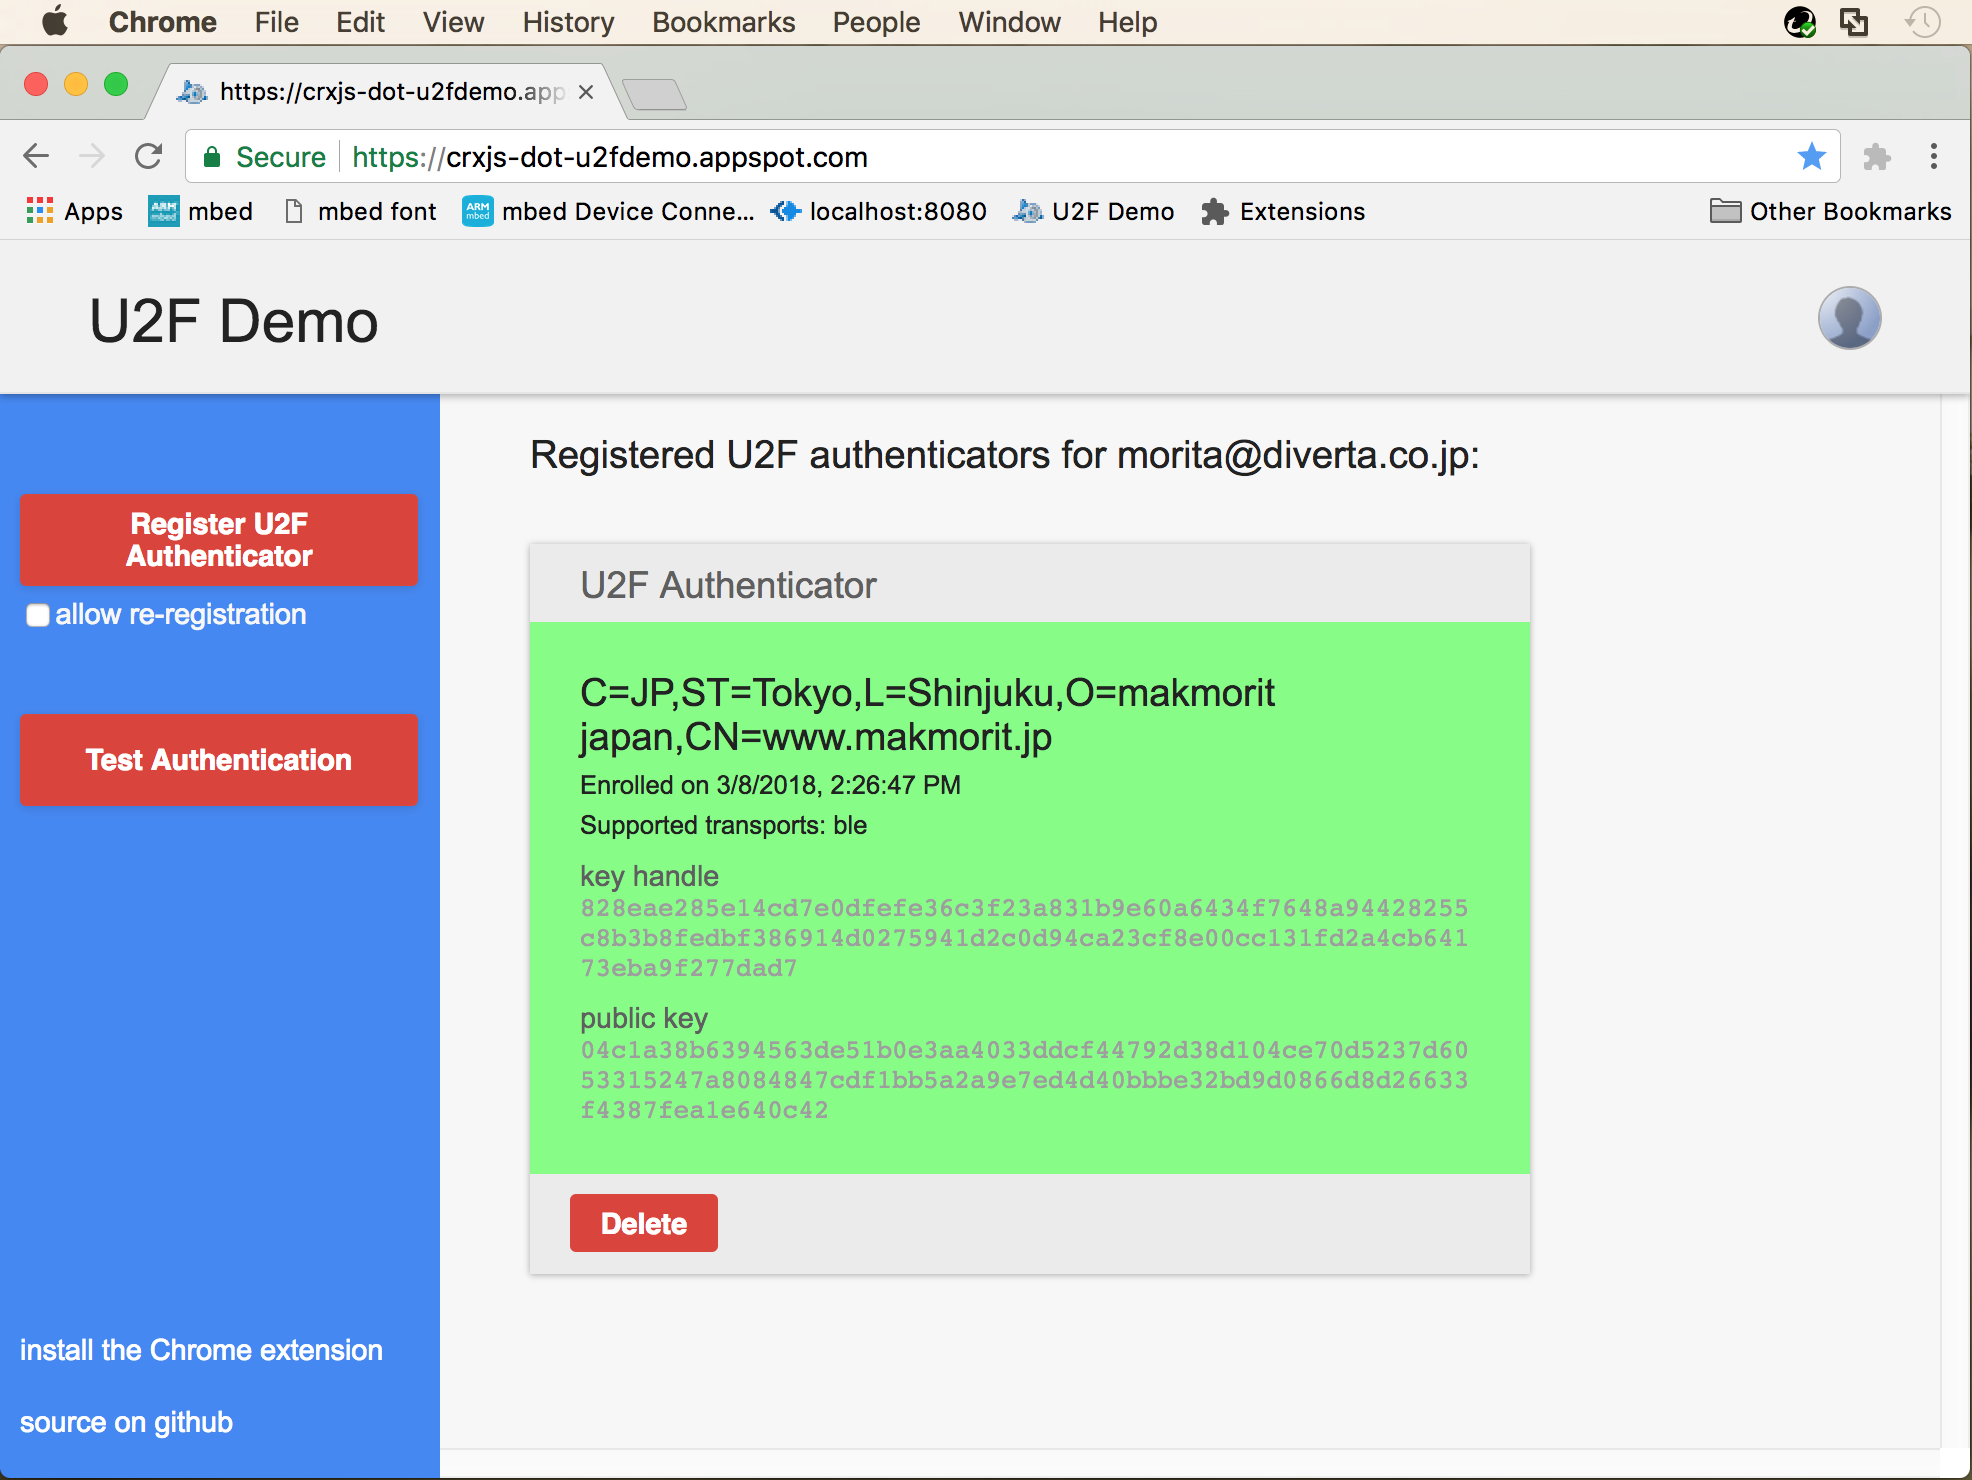Open the Other Bookmarks folder
The width and height of the screenshot is (1972, 1480).
1828,211
